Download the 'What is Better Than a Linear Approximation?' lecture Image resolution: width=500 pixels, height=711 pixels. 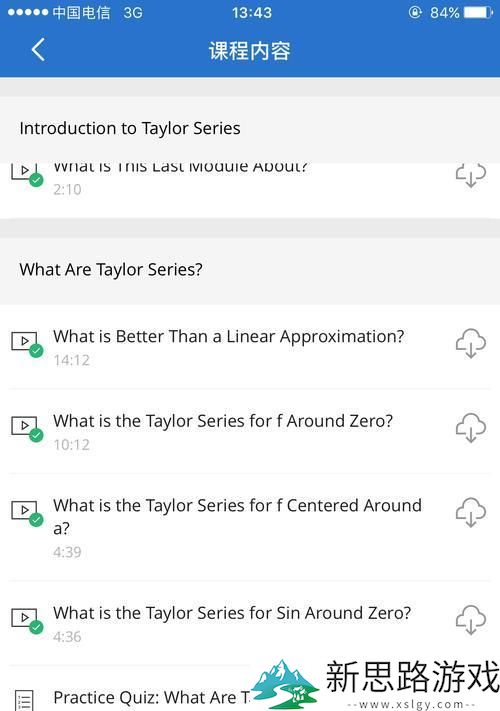coord(471,343)
